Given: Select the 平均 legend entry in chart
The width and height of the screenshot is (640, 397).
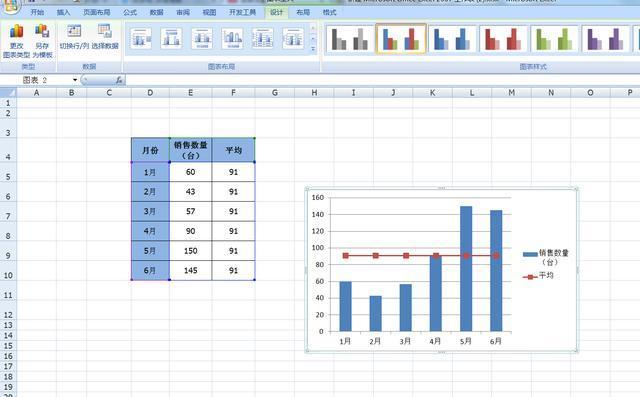Looking at the screenshot, I should coord(538,276).
